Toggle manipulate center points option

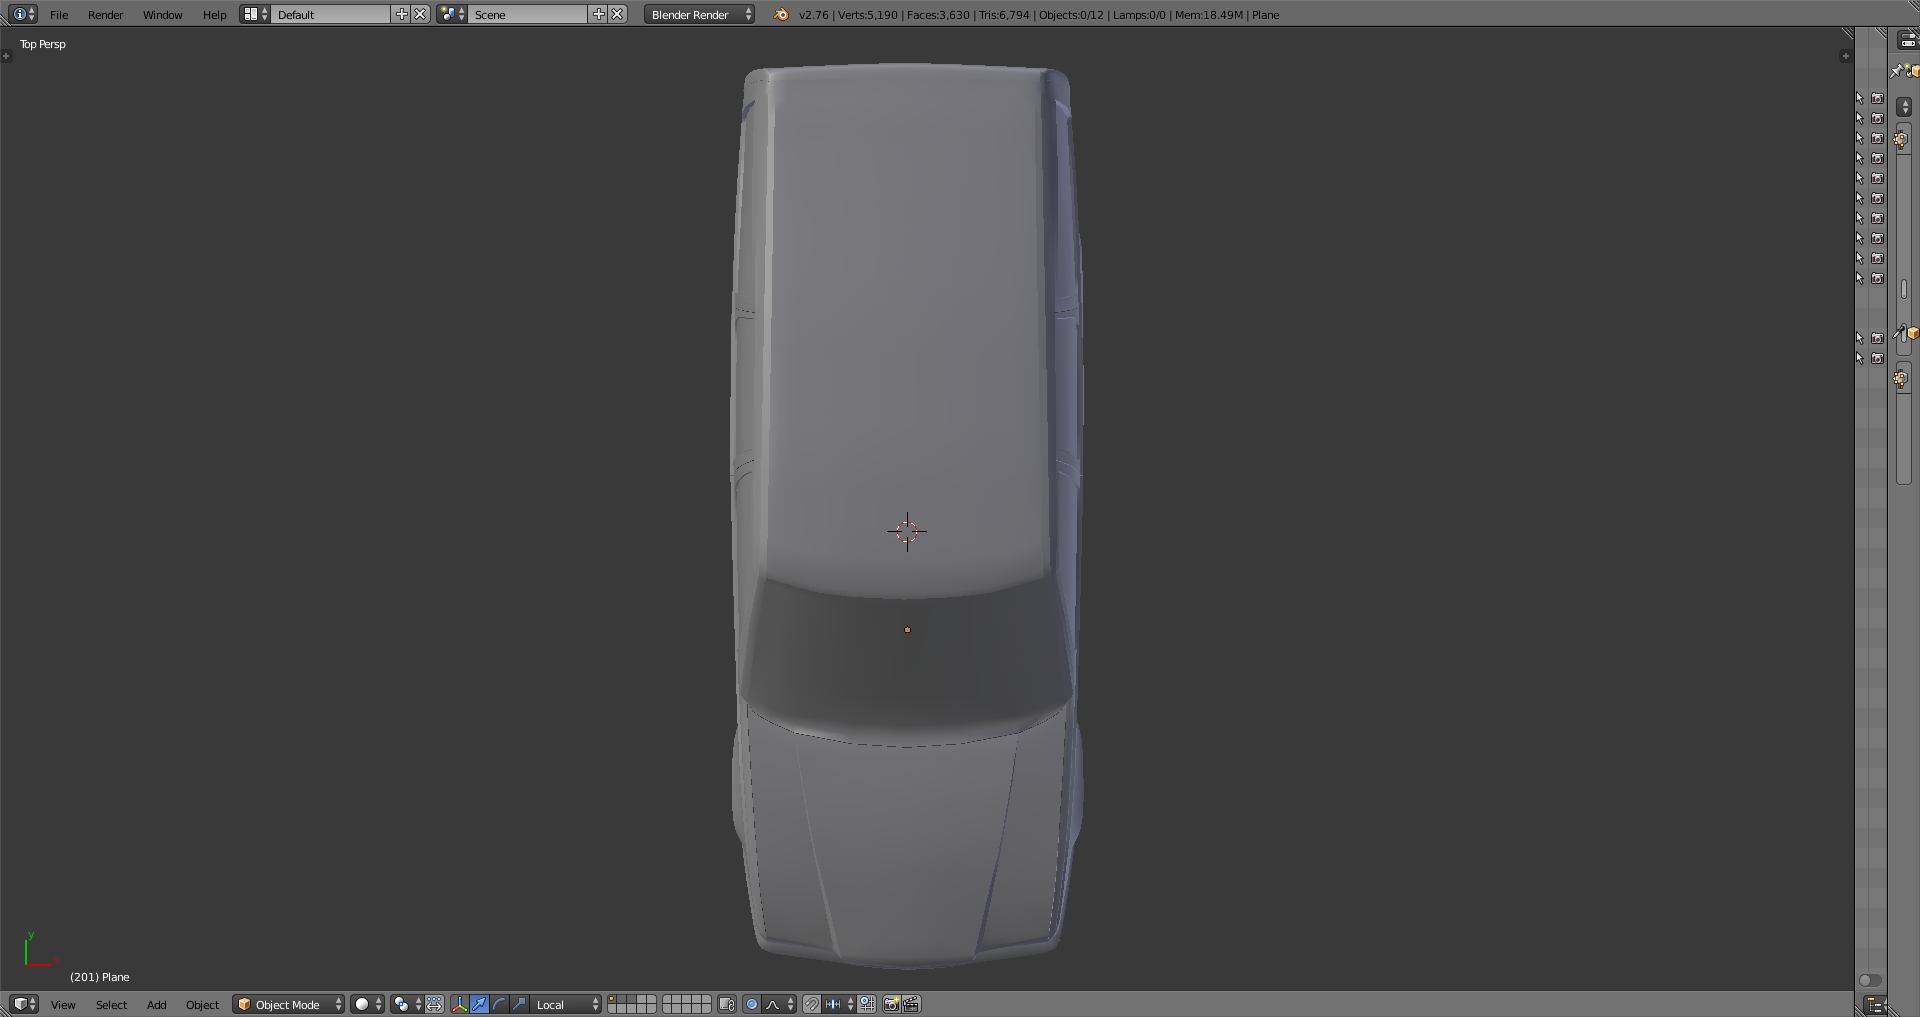click(435, 1004)
